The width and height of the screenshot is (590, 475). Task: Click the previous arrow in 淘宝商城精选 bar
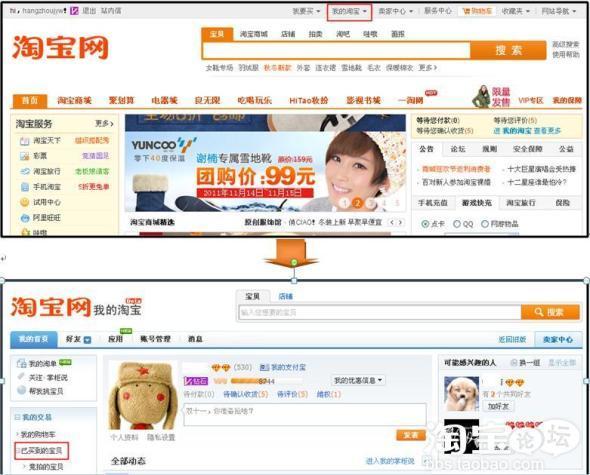click(392, 222)
